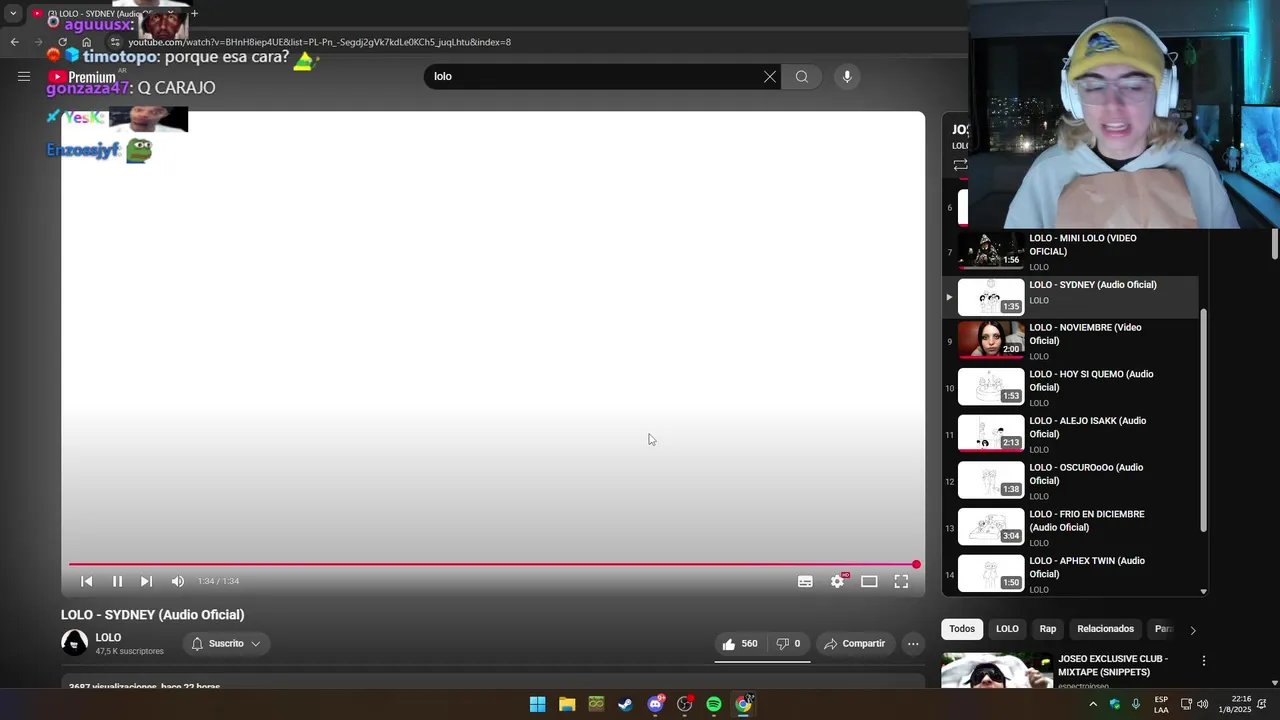Viewport: 1280px width, 720px height.
Task: Go to YouTube Premium home logo
Action: point(82,77)
